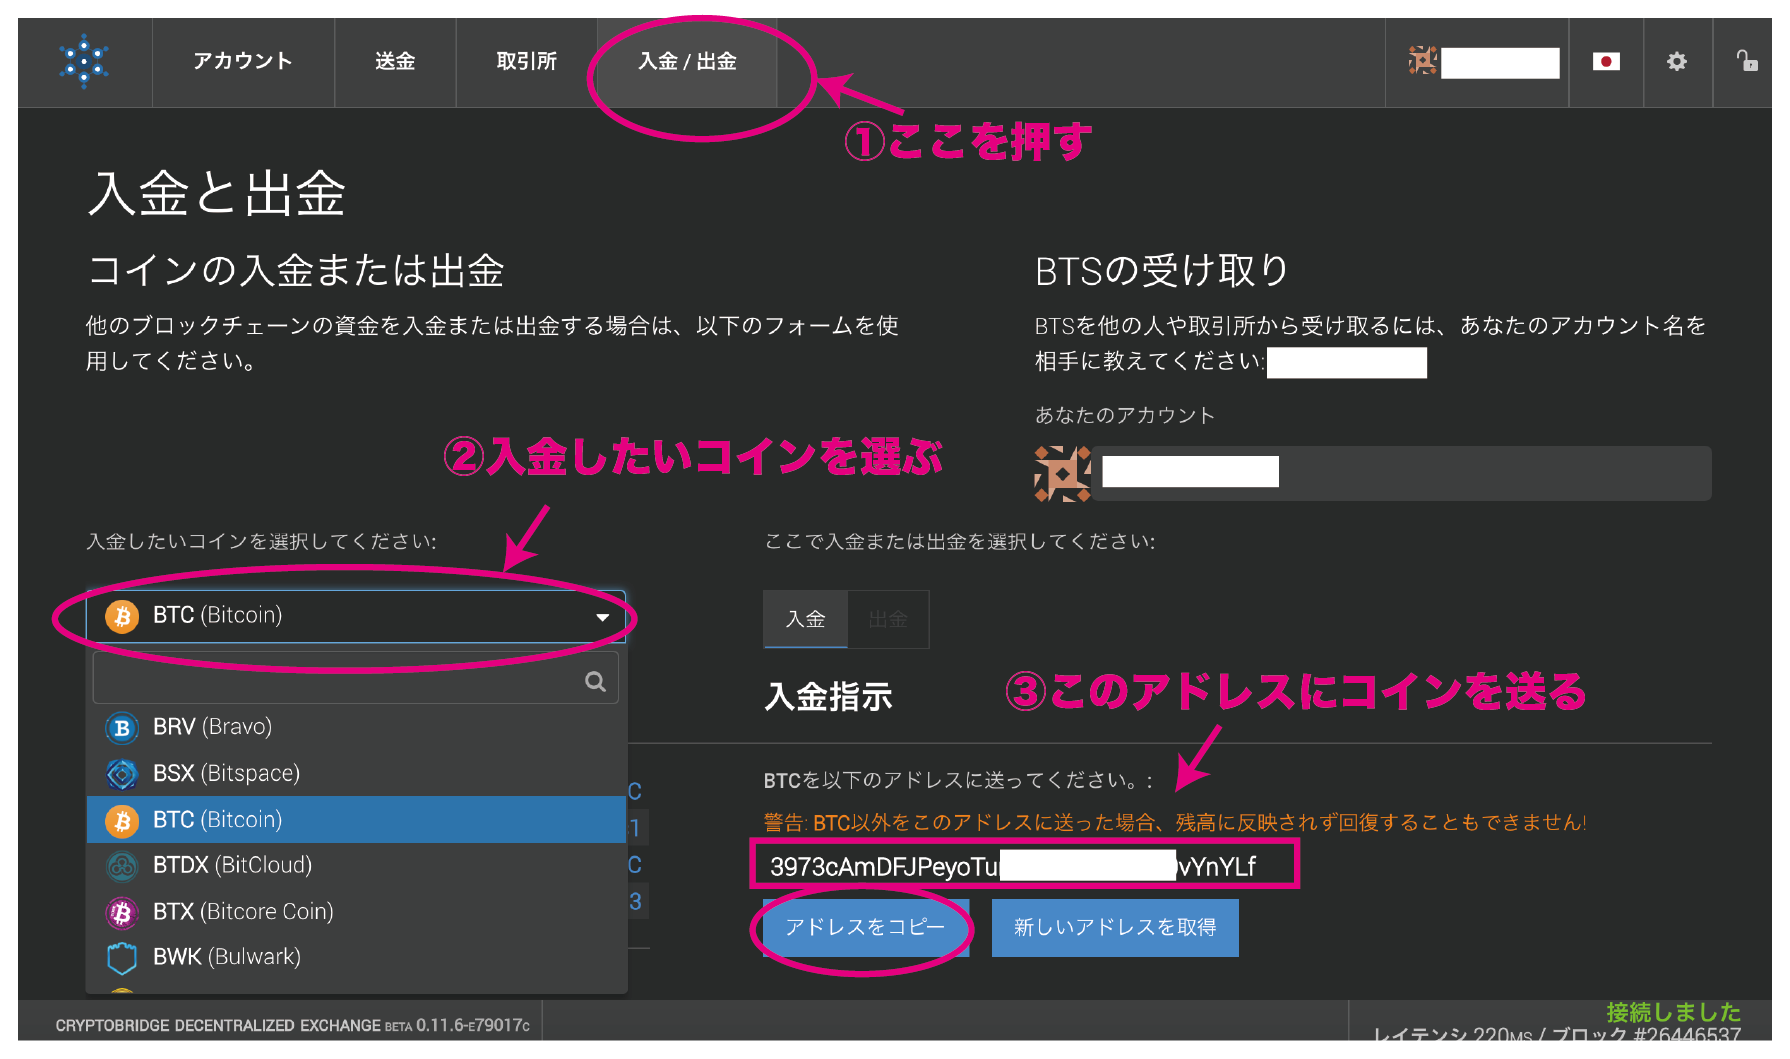1790x1059 pixels.
Task: Go to the 取引所 exchange tab
Action: click(x=526, y=62)
